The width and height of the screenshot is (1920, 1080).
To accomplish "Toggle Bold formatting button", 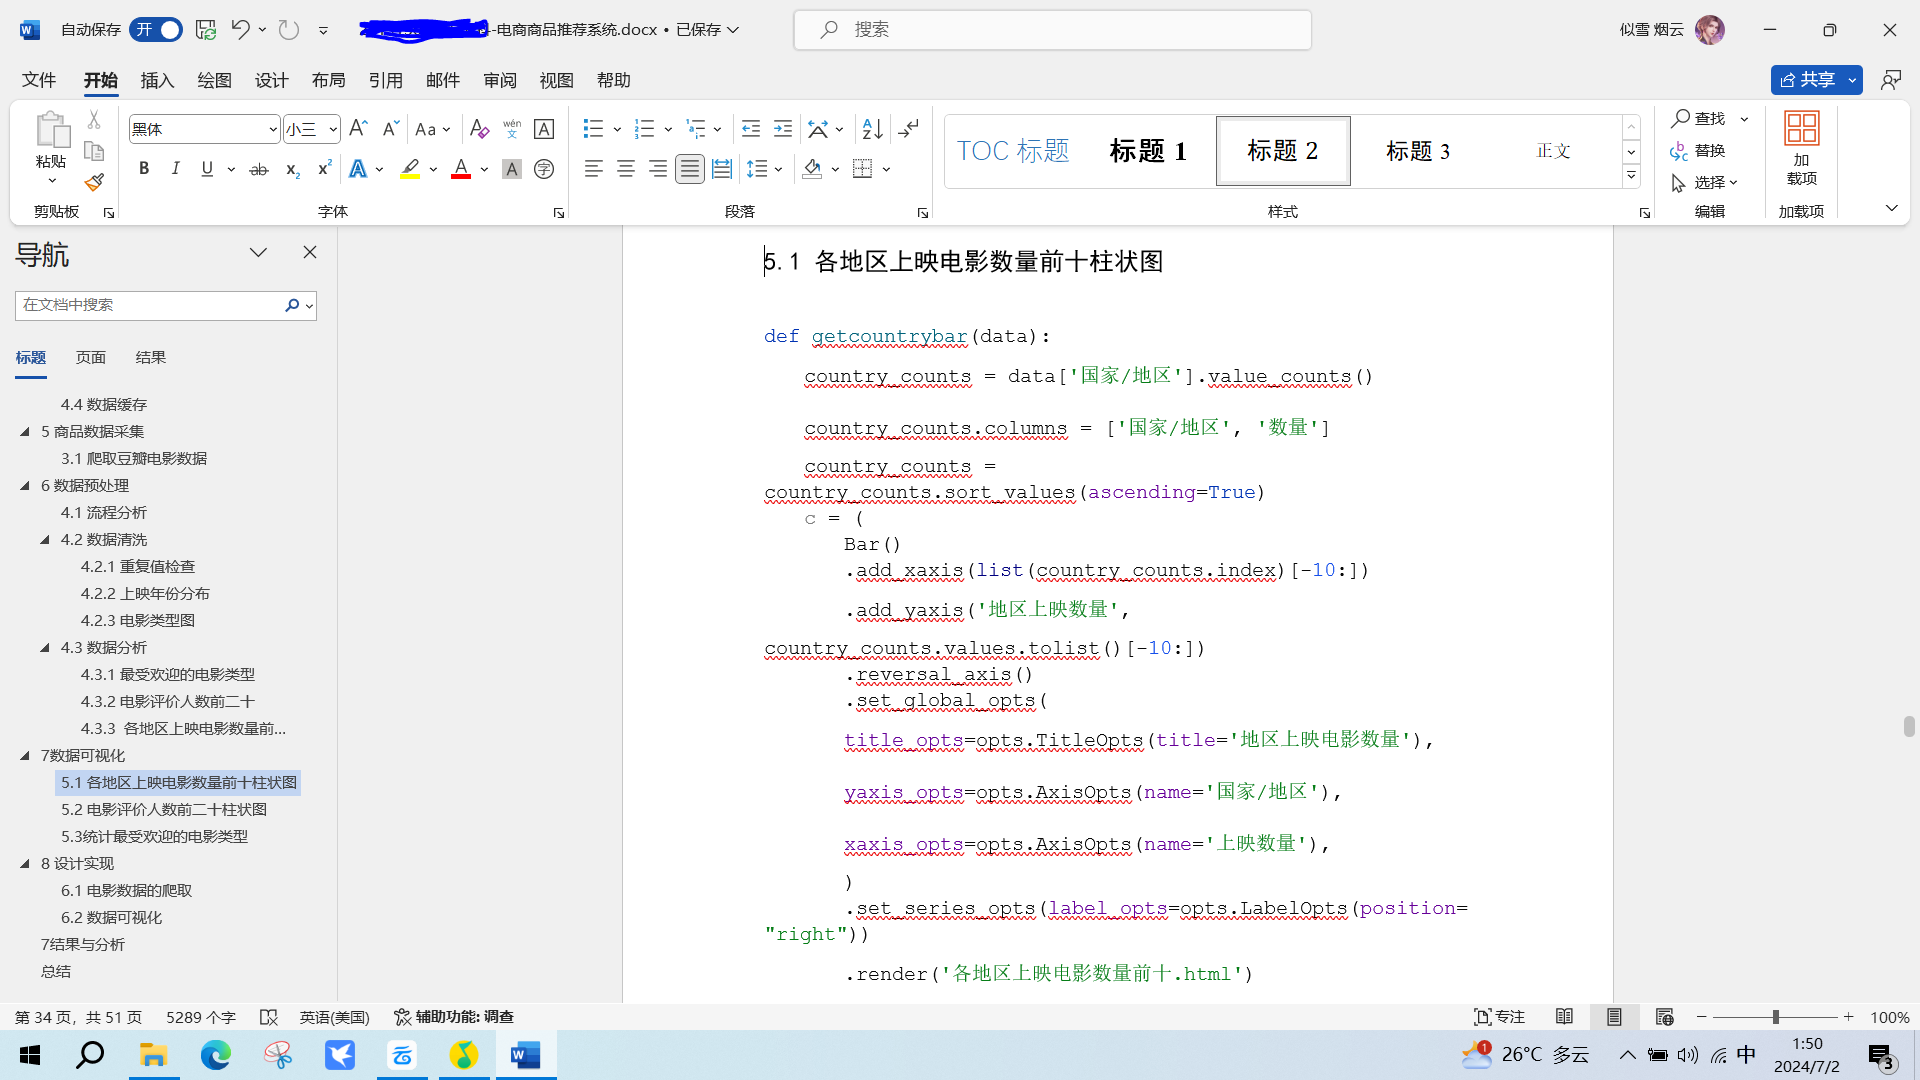I will [144, 169].
